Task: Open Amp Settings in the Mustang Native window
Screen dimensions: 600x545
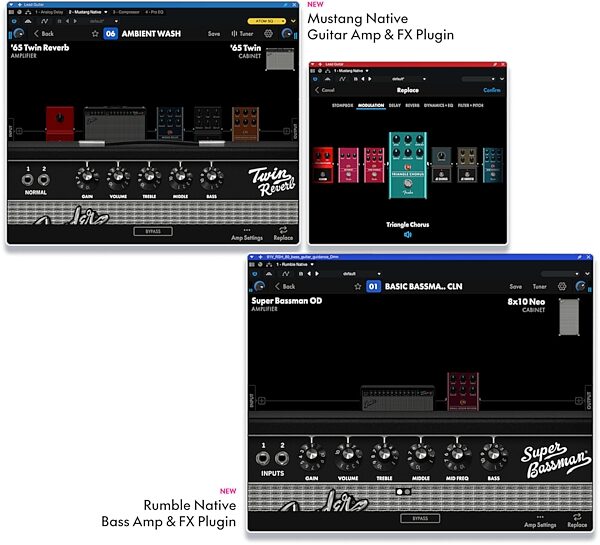Action: [247, 235]
